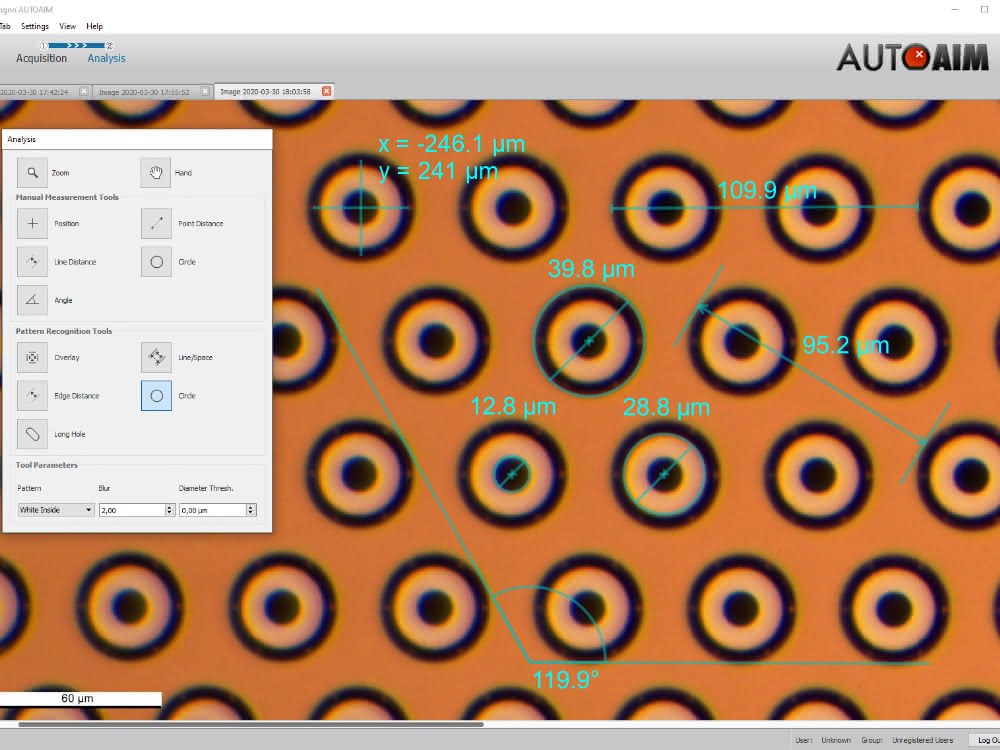The image size is (1000, 750).
Task: Click the Pattern Recognition Tools heading
Action: pos(64,331)
